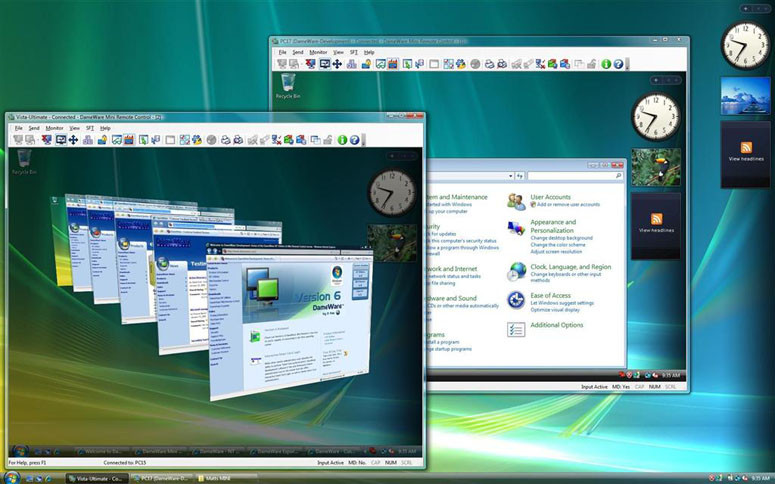Image resolution: width=775 pixels, height=484 pixels.
Task: Select purple network computers icon in PC17 toolbar
Action: [x=352, y=64]
